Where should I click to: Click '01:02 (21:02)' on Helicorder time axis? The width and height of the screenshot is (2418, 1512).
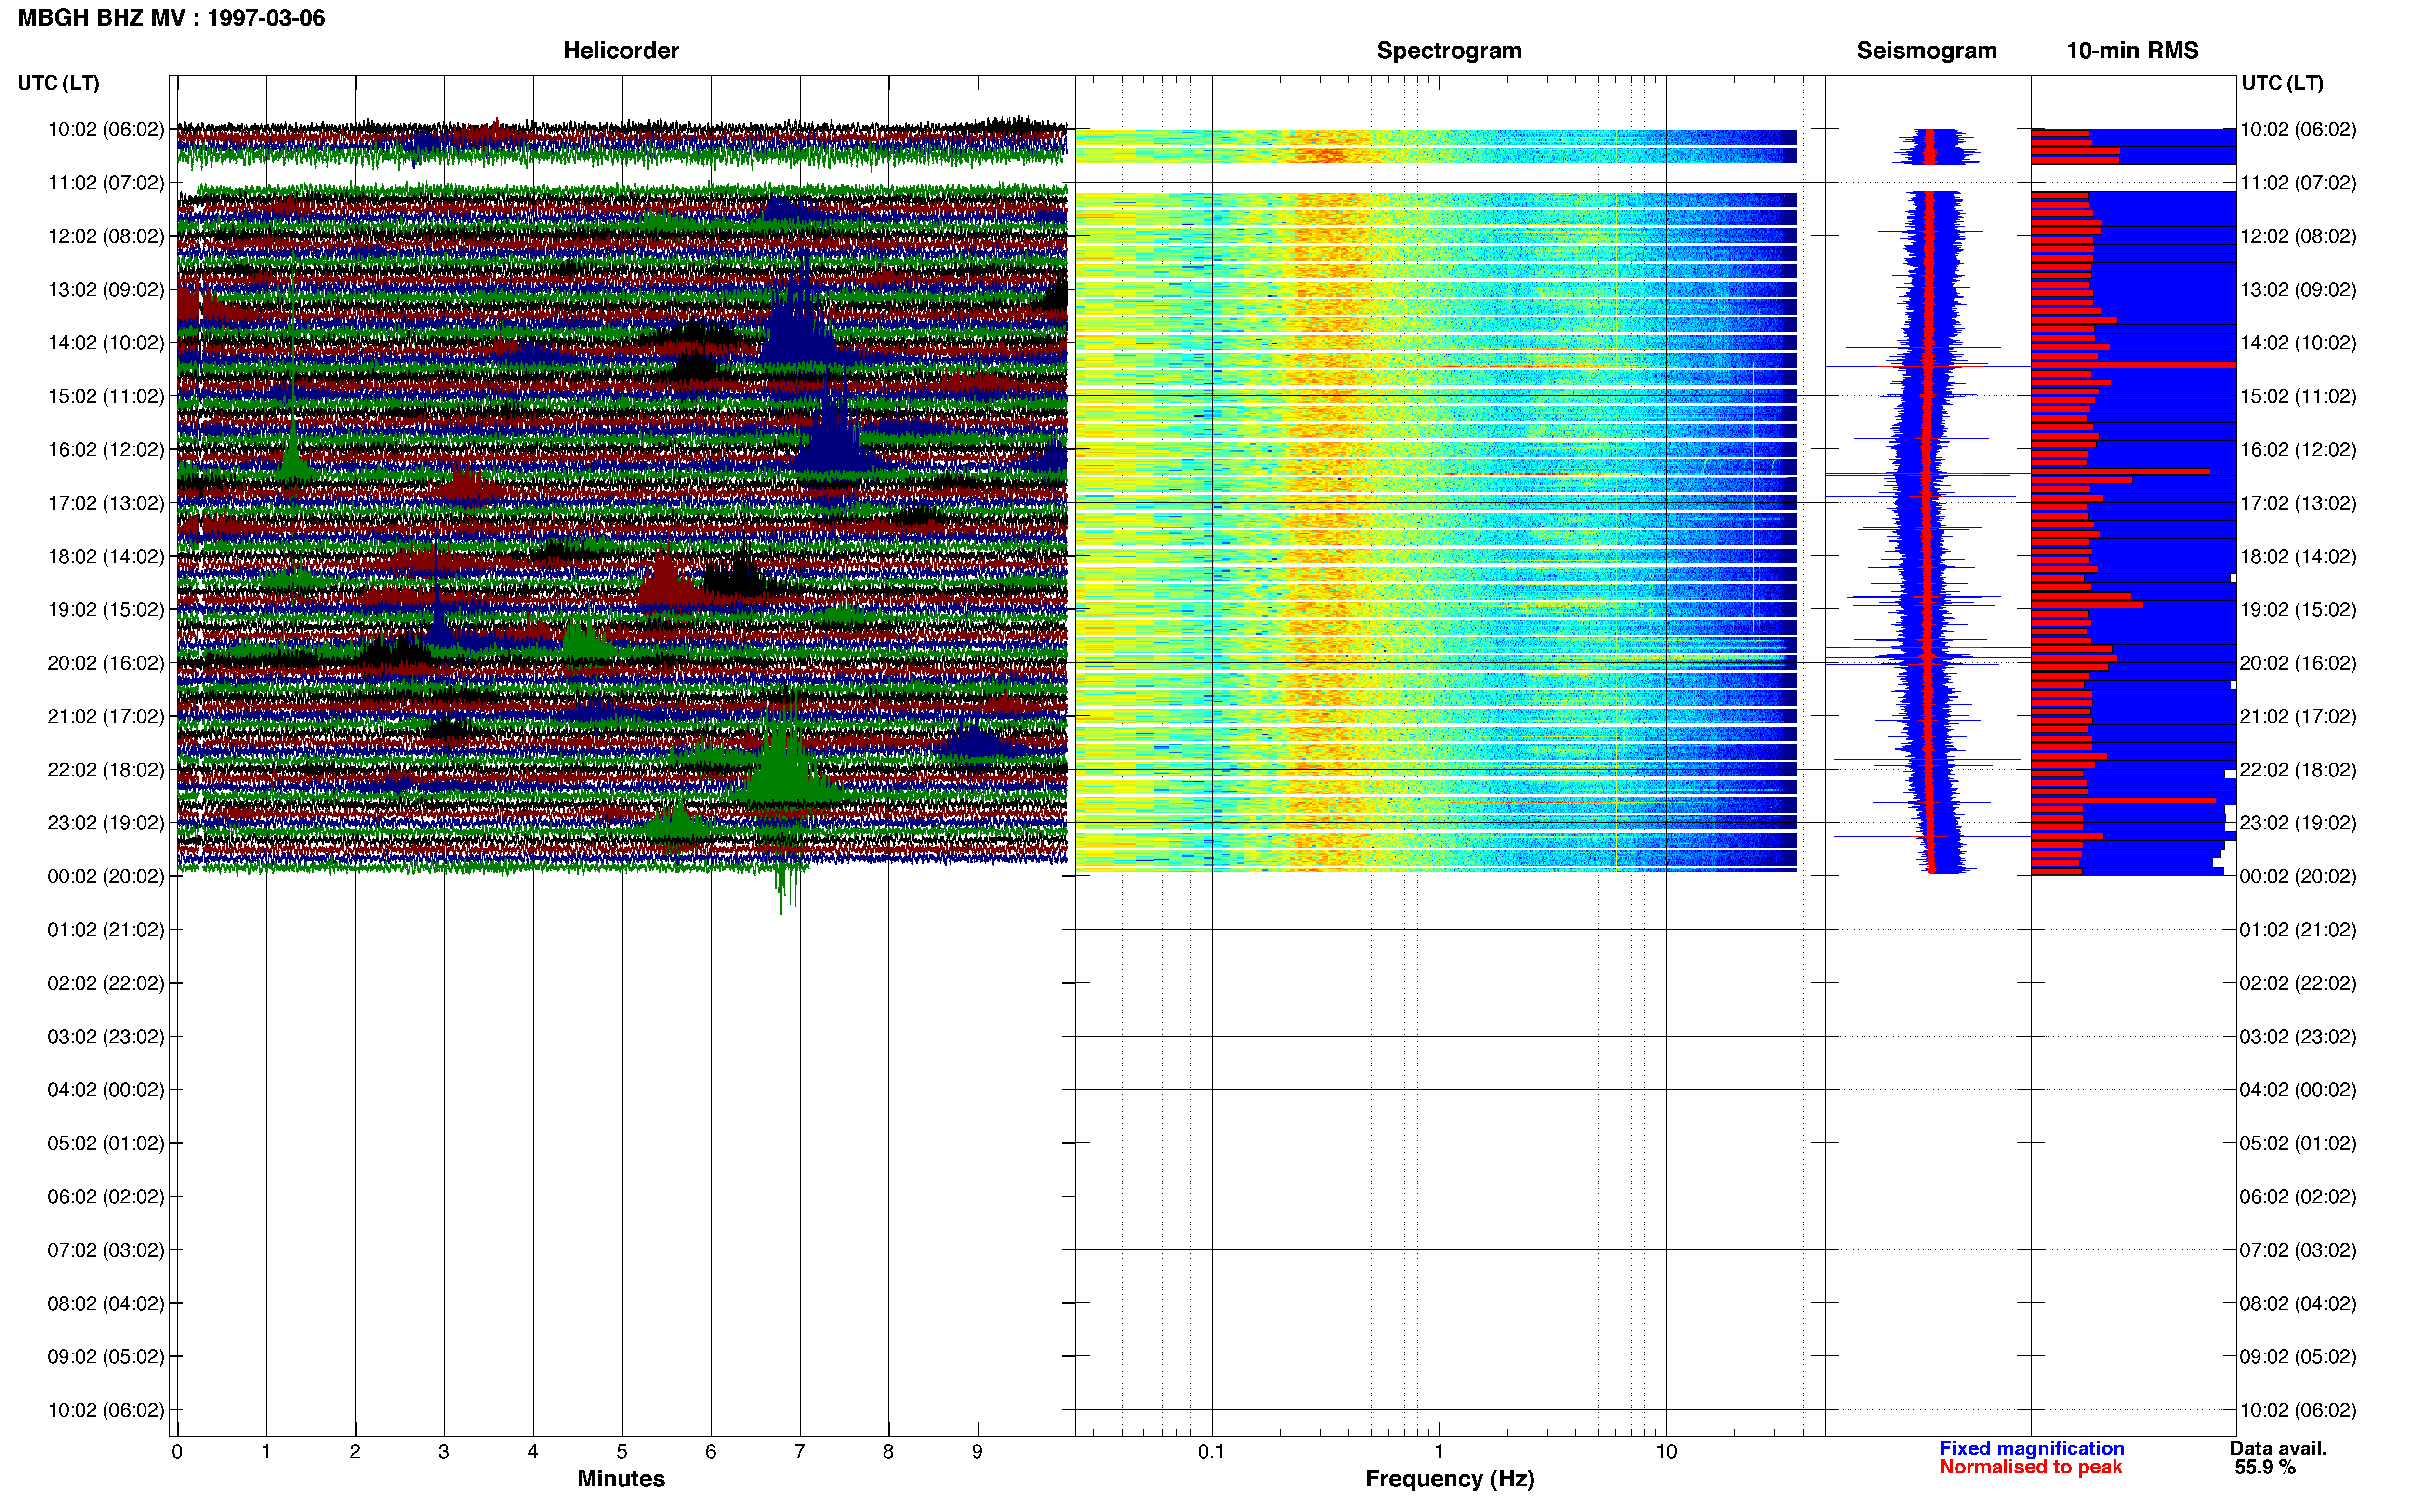[106, 929]
